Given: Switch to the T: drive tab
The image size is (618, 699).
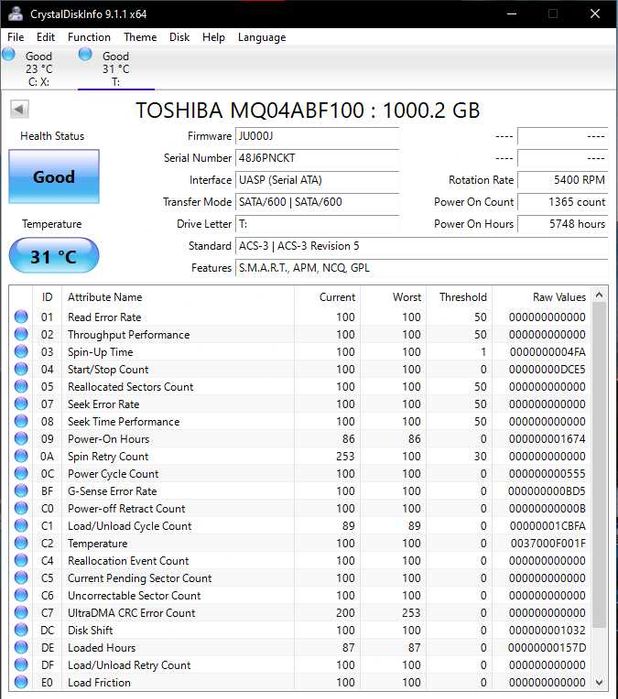Looking at the screenshot, I should click(x=116, y=68).
